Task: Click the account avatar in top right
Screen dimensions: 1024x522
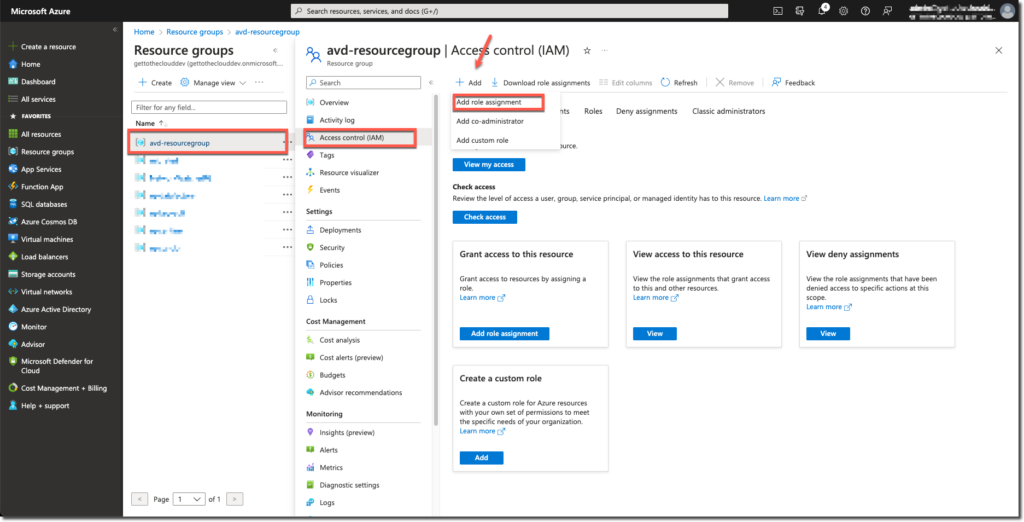Action: tap(1007, 10)
